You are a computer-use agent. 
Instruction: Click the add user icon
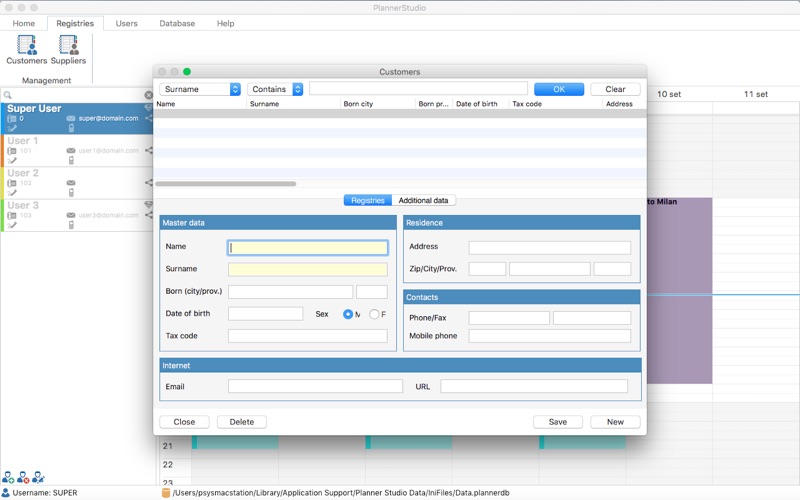point(8,478)
